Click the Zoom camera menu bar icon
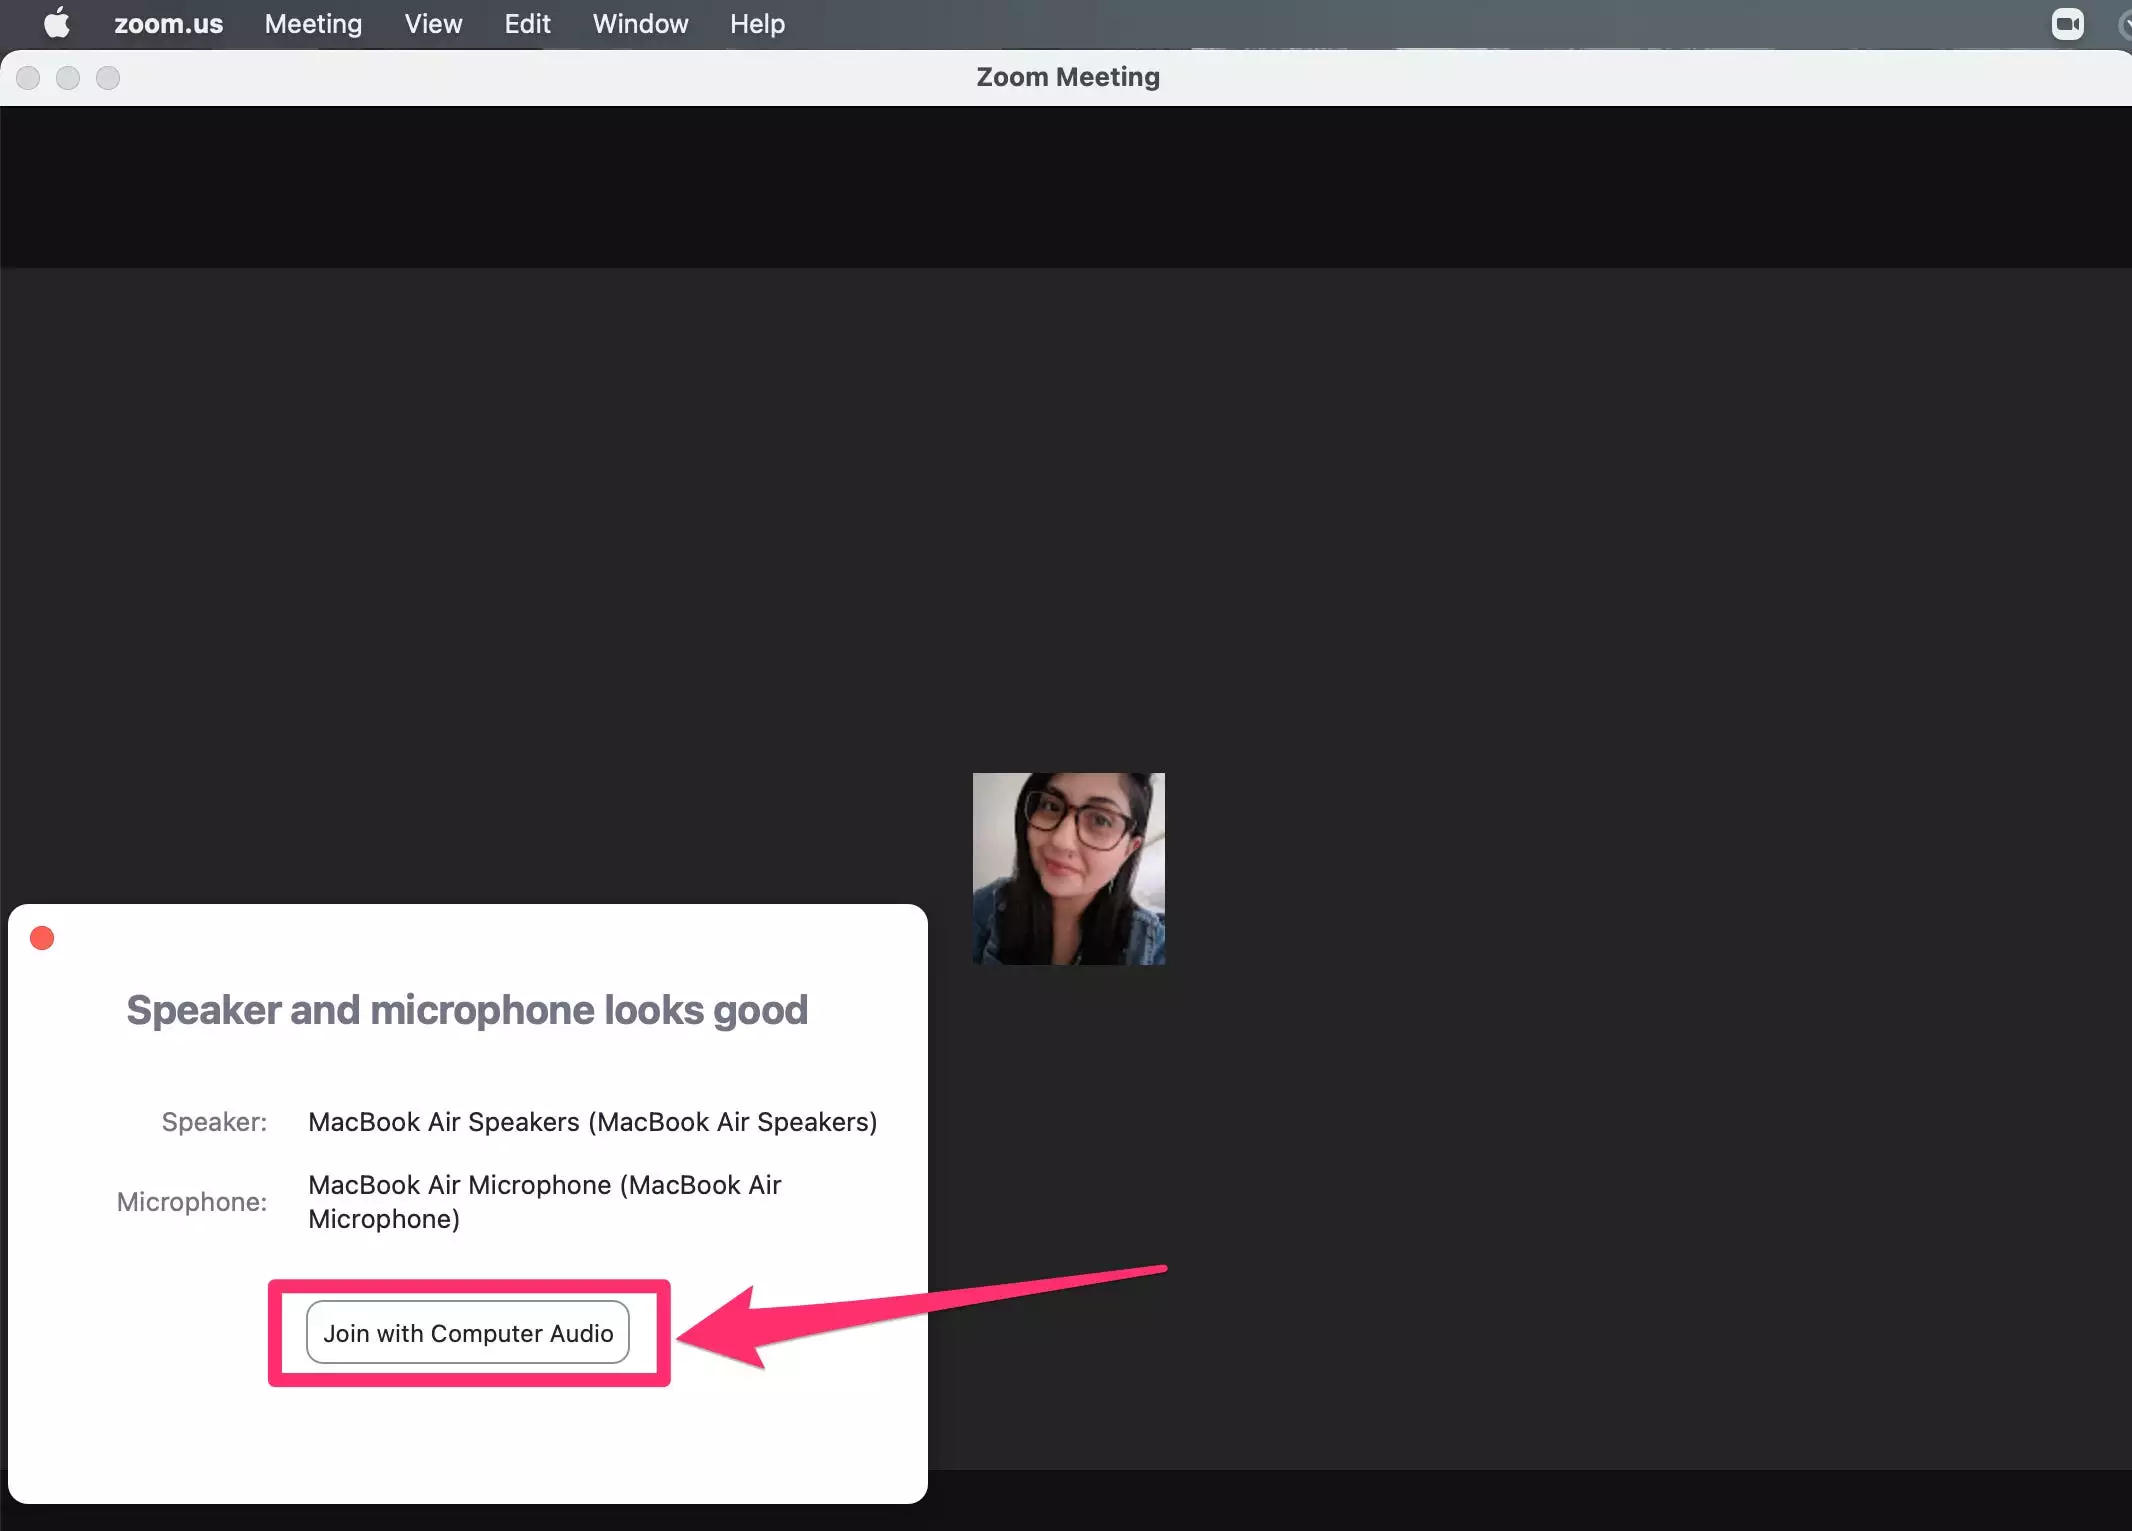Image resolution: width=2132 pixels, height=1531 pixels. [2066, 23]
